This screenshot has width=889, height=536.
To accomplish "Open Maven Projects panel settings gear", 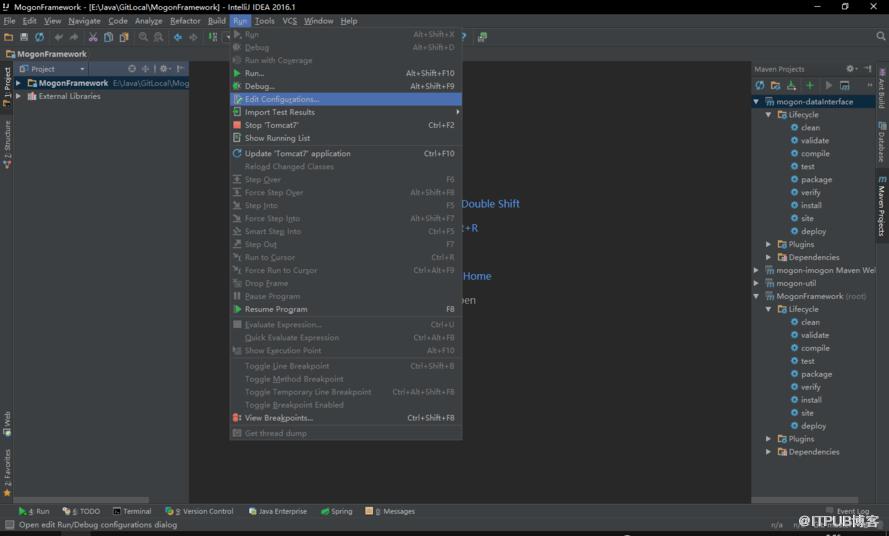I will [x=851, y=69].
